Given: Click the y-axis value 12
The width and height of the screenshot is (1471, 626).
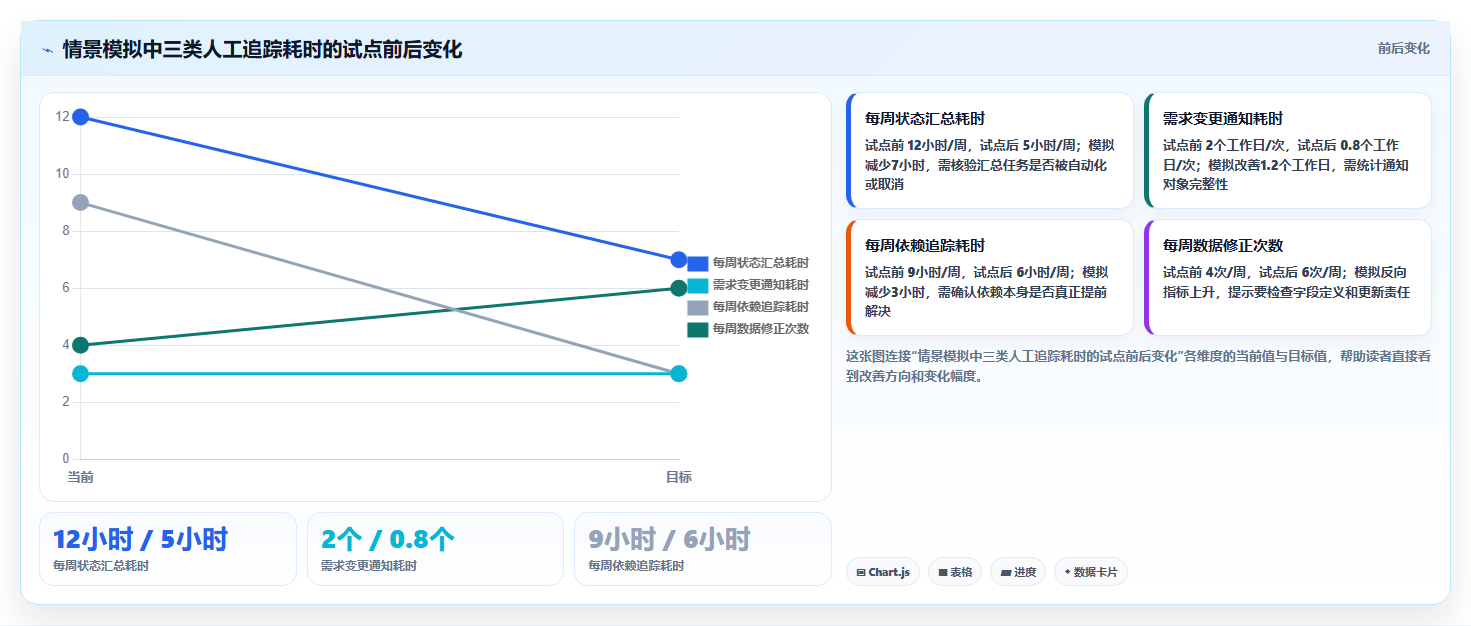Looking at the screenshot, I should 63,117.
